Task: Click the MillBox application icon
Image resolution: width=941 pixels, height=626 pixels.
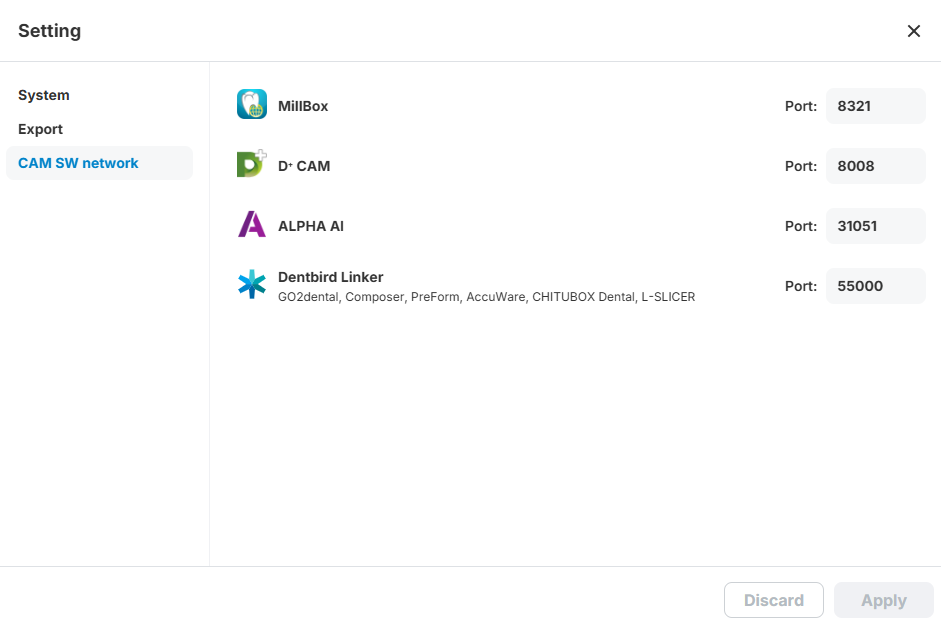Action: coord(252,105)
